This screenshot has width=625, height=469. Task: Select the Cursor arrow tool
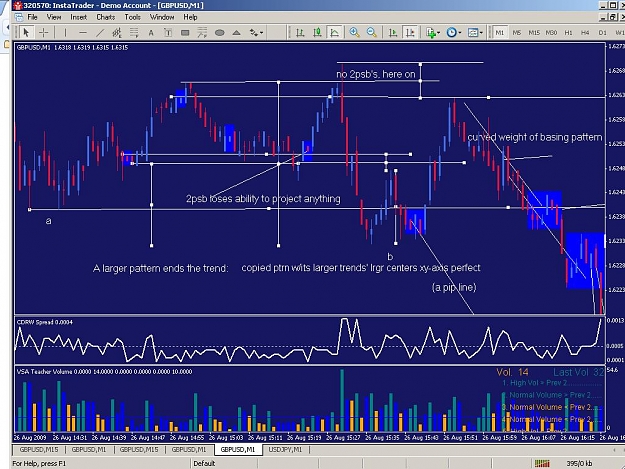[x=26, y=32]
